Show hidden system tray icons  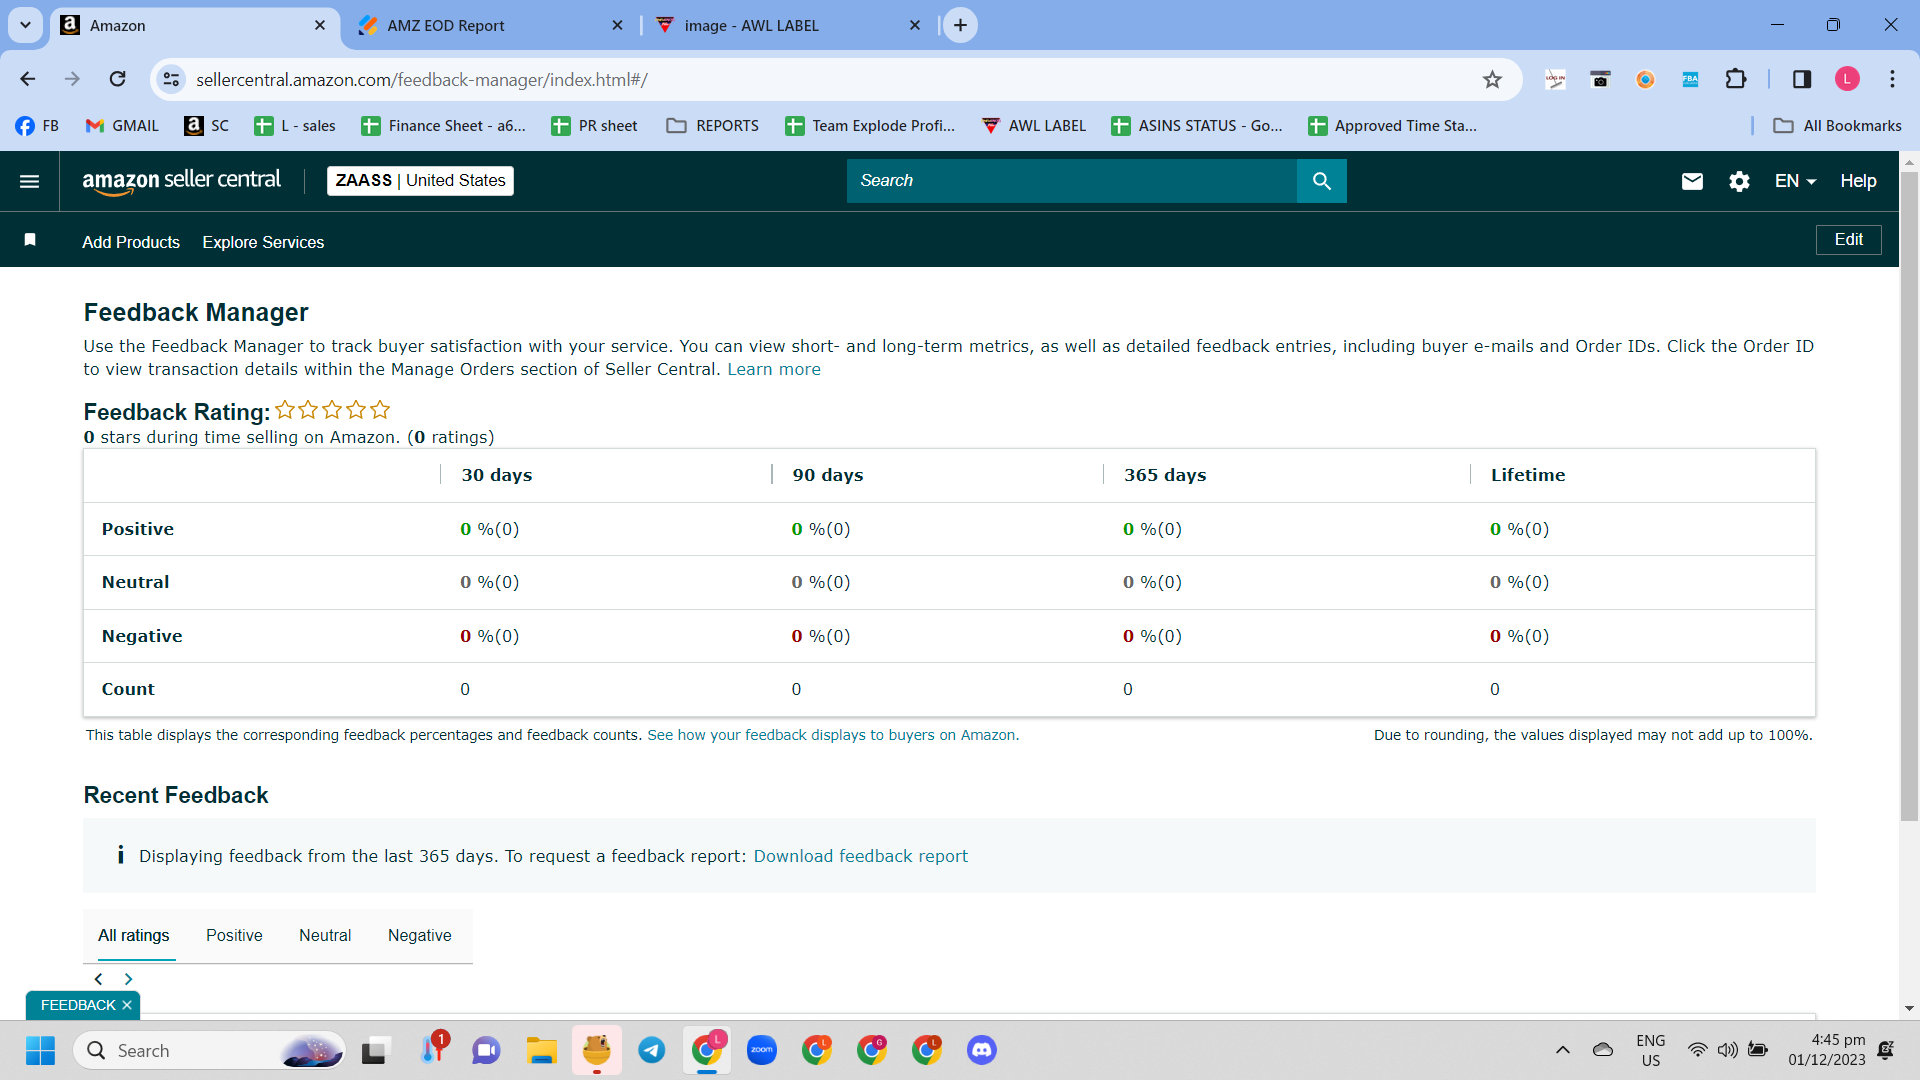1562,1050
